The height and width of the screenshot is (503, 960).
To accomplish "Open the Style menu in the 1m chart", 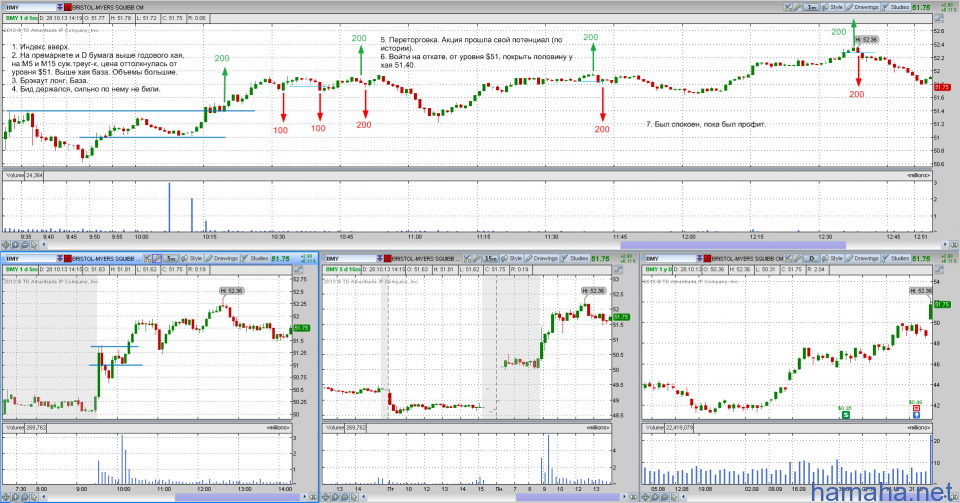I will tap(833, 7).
